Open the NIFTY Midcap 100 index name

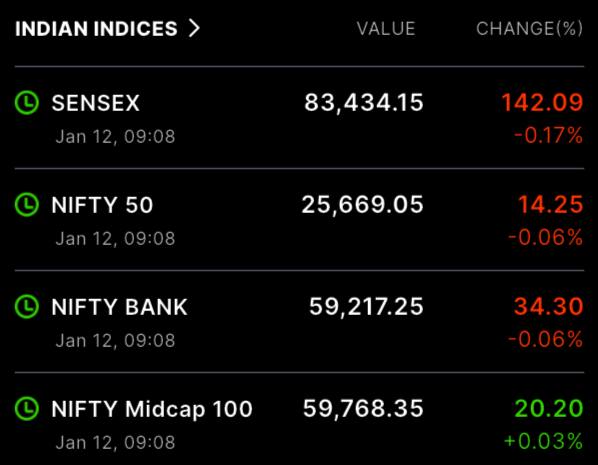[x=152, y=409]
